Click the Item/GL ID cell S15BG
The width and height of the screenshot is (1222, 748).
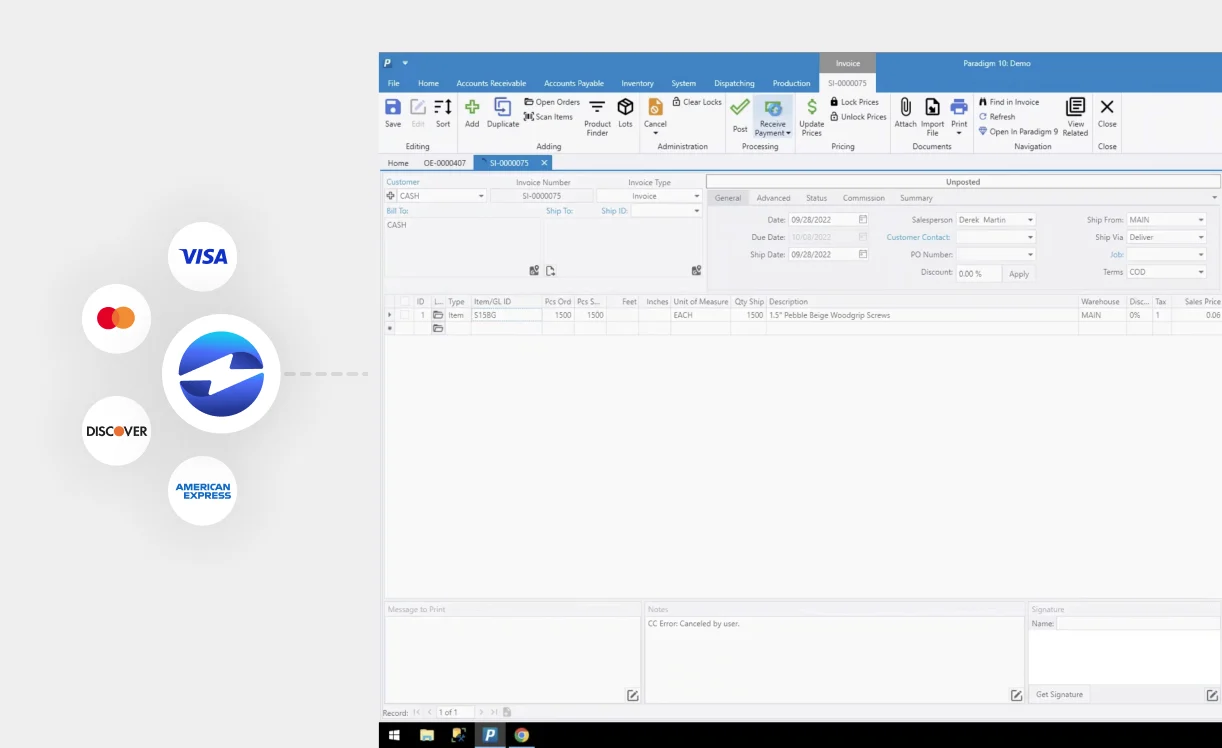(506, 315)
